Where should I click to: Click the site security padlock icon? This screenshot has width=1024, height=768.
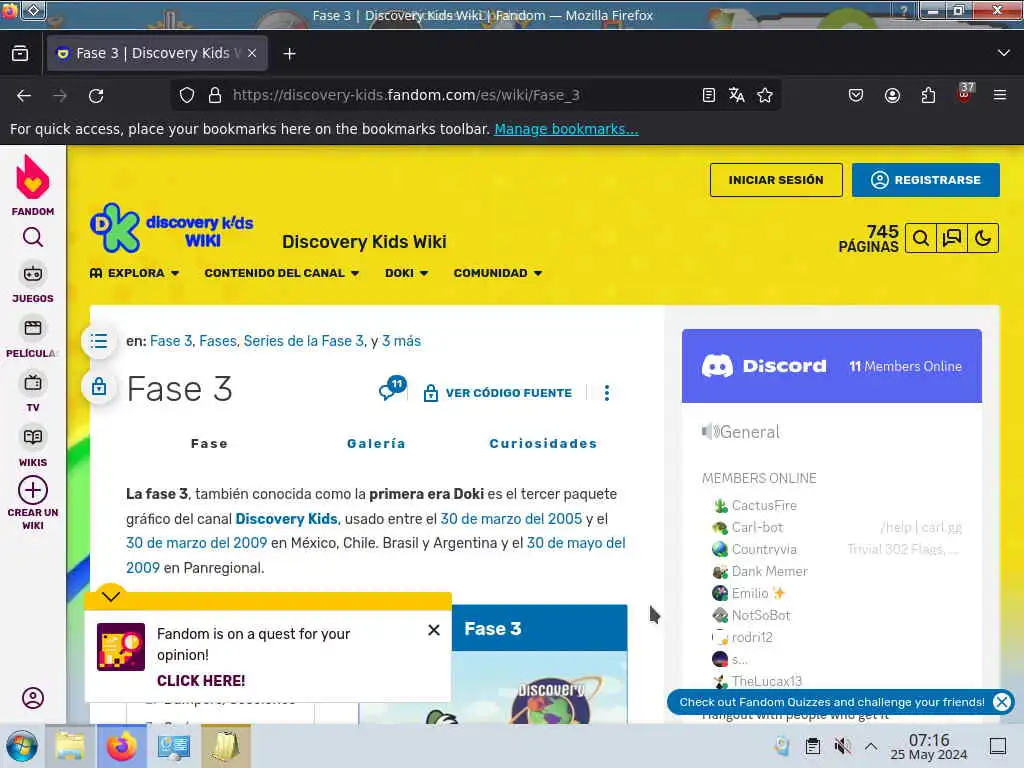215,95
